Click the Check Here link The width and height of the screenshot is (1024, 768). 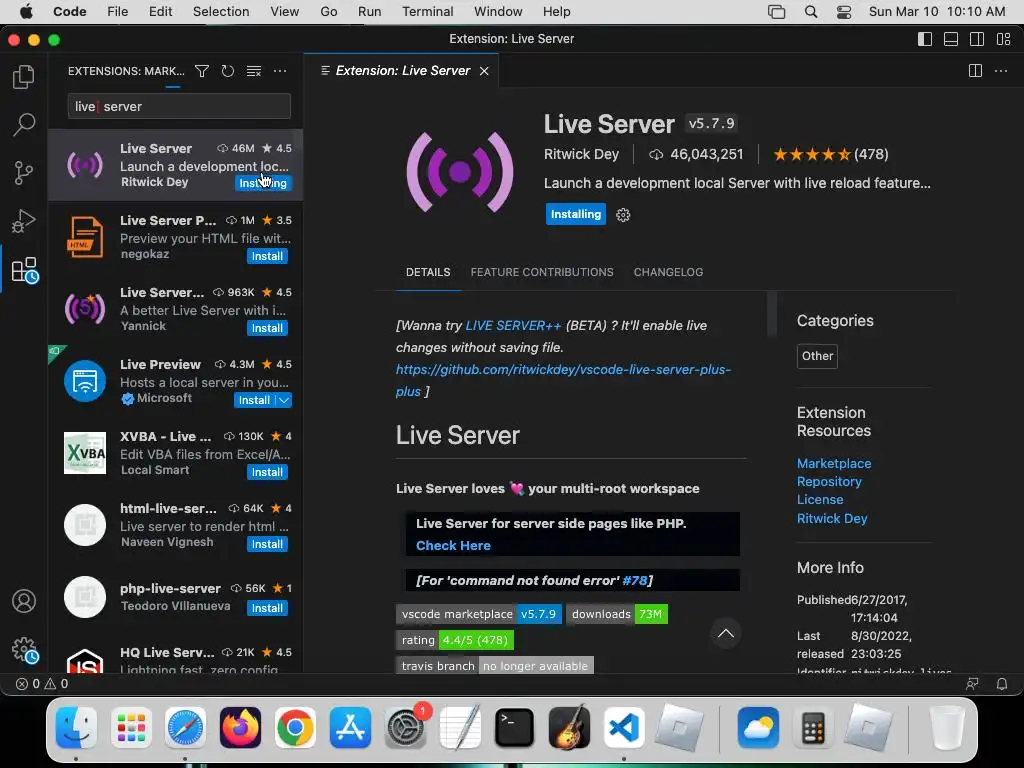(x=453, y=545)
